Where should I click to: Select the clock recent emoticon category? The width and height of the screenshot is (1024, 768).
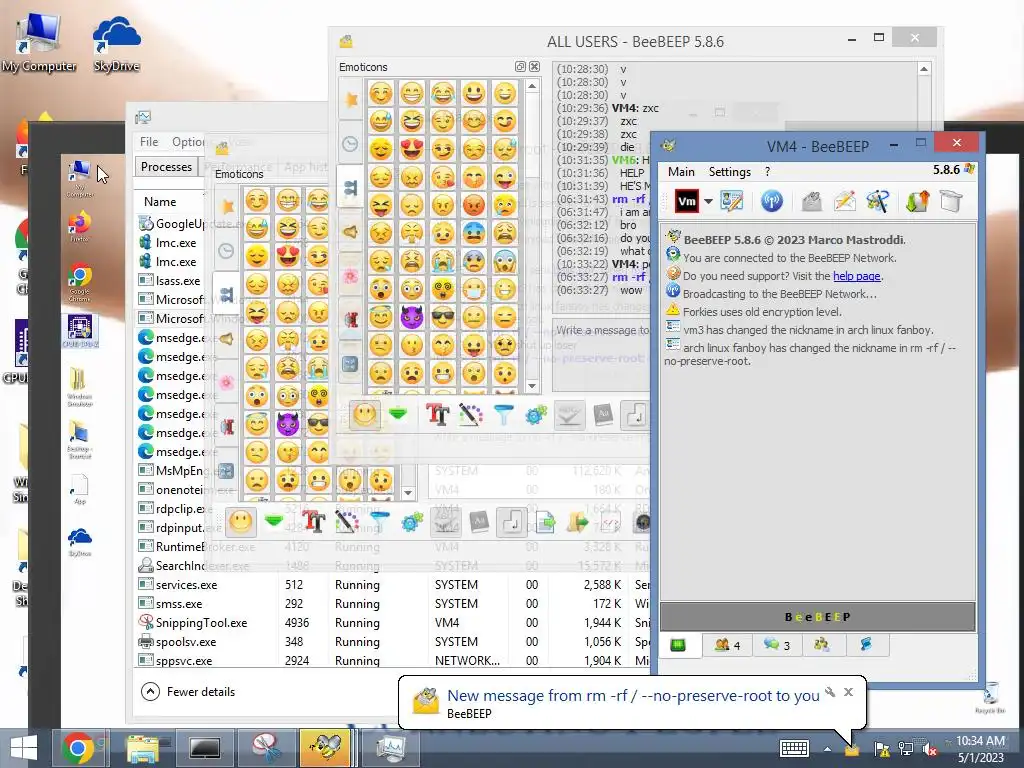(351, 144)
